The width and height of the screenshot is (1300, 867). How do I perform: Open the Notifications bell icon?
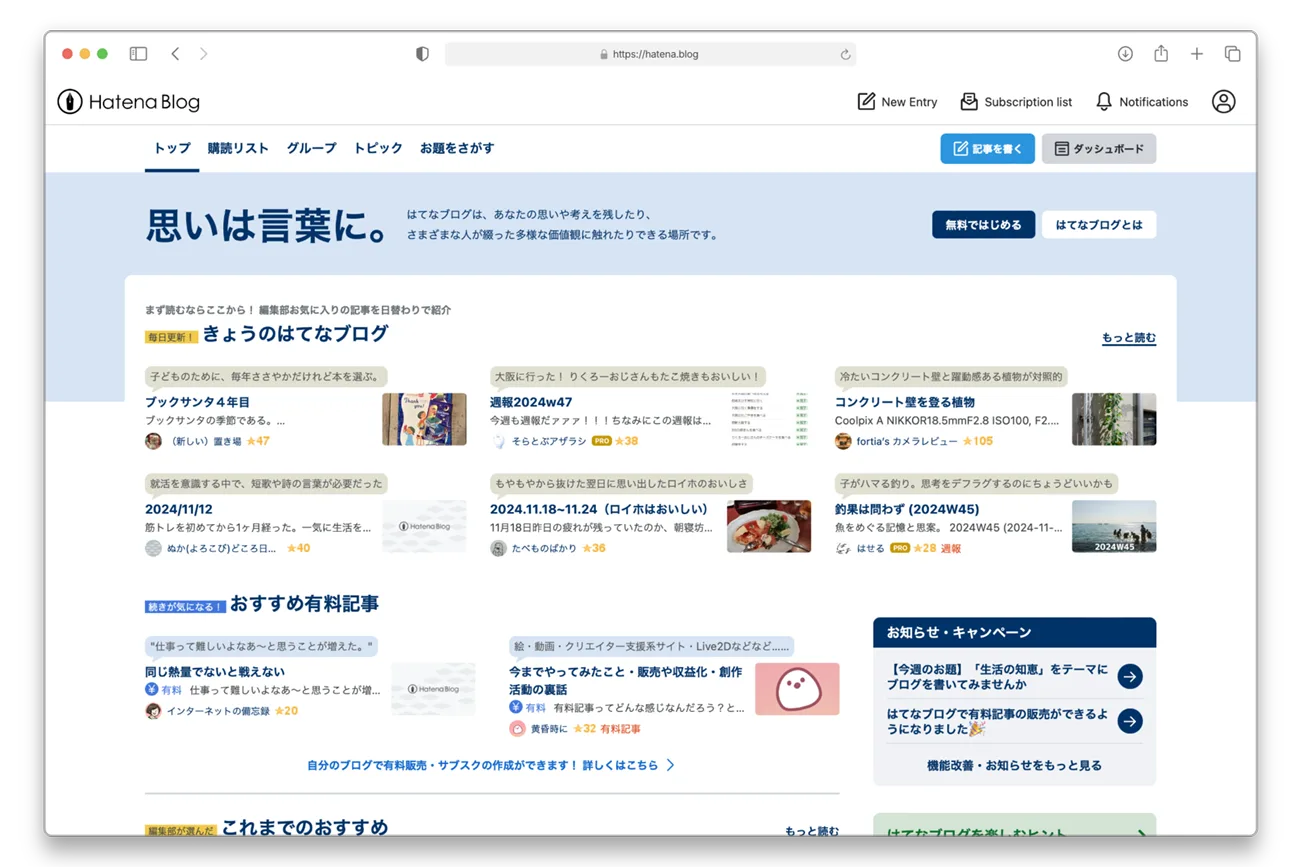(1103, 101)
